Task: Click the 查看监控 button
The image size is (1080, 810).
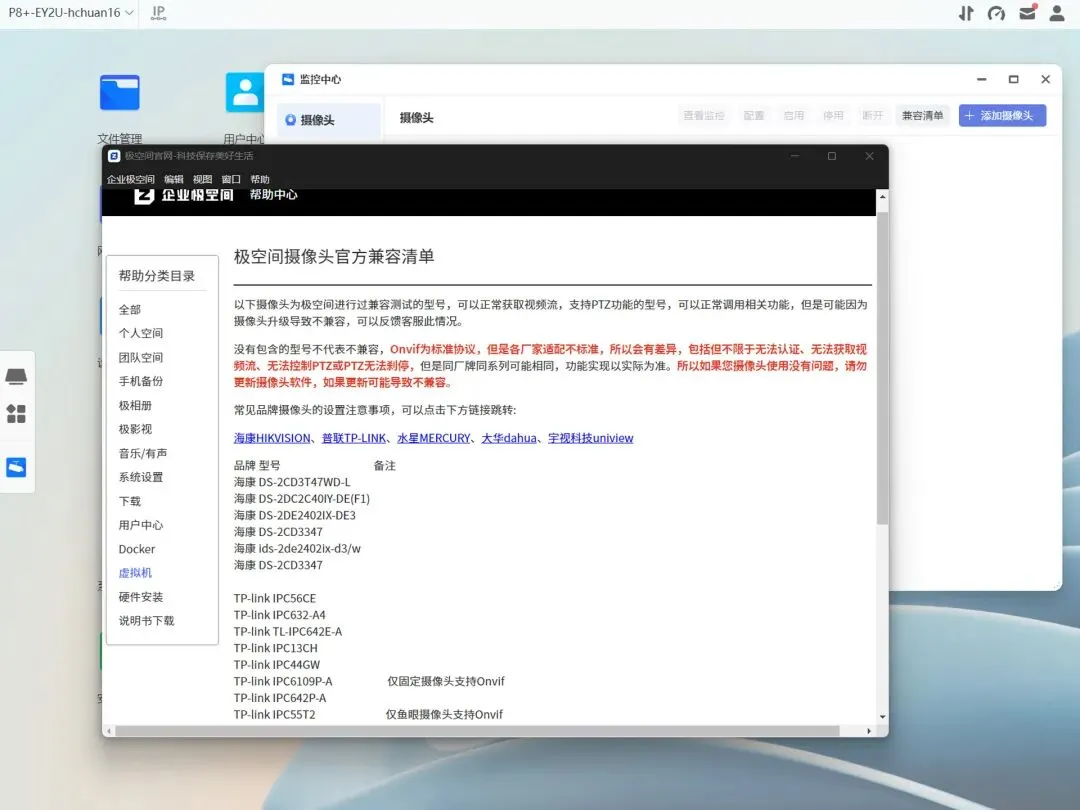Action: (x=703, y=116)
